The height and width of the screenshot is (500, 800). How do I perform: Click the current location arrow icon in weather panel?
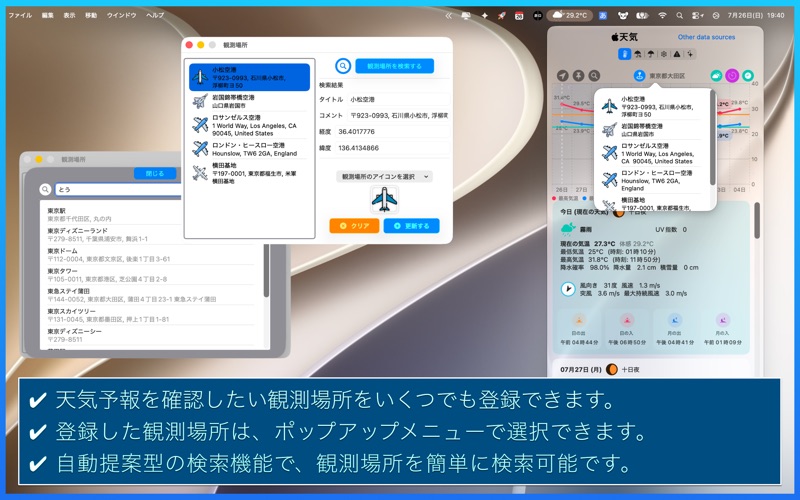coord(562,76)
